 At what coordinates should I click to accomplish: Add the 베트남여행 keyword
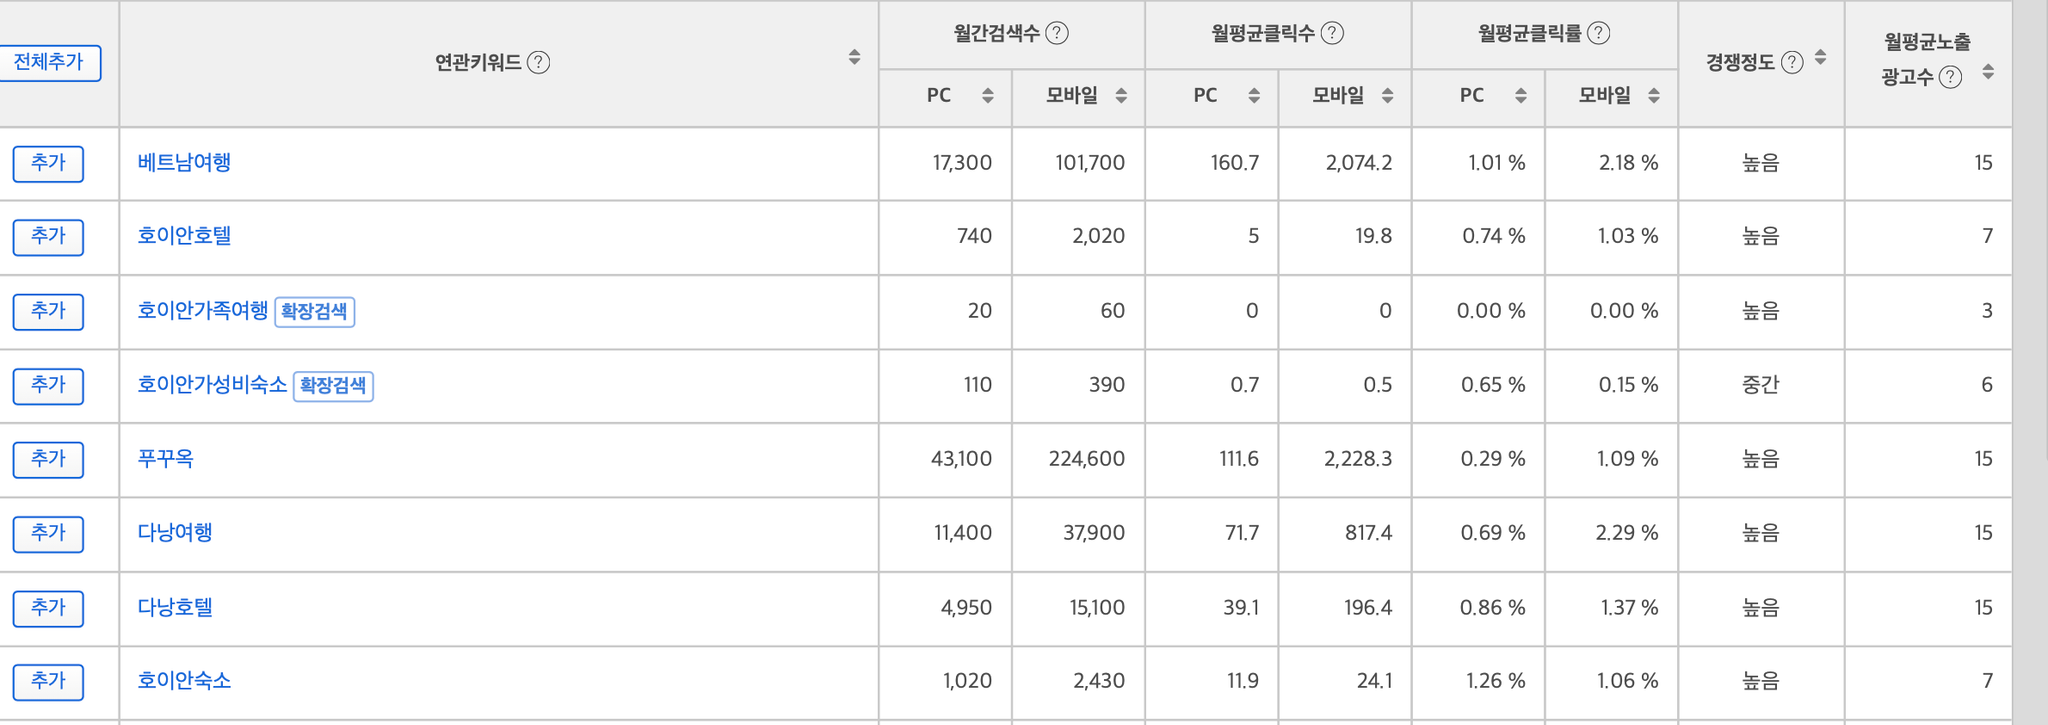[48, 163]
